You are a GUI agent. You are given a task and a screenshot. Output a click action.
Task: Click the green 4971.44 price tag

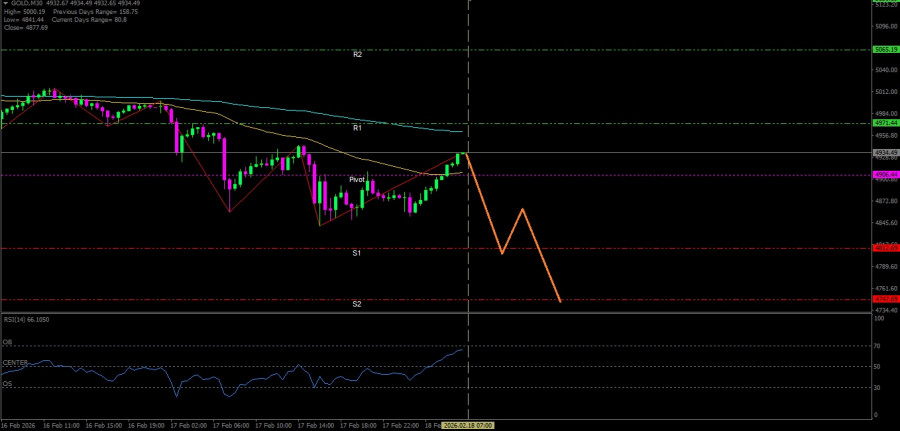885,123
